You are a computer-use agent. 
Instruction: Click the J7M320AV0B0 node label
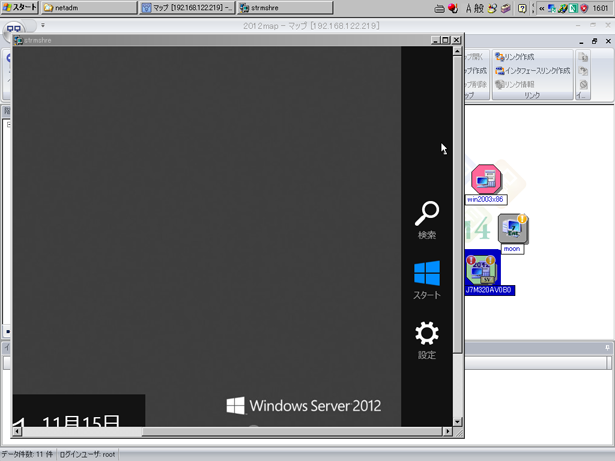[489, 290]
